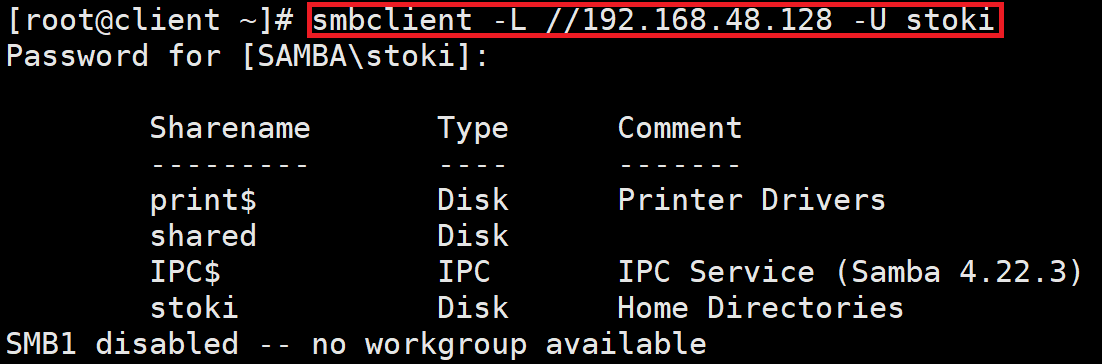This screenshot has width=1102, height=364.
Task: Select the shared share name
Action: pos(203,236)
